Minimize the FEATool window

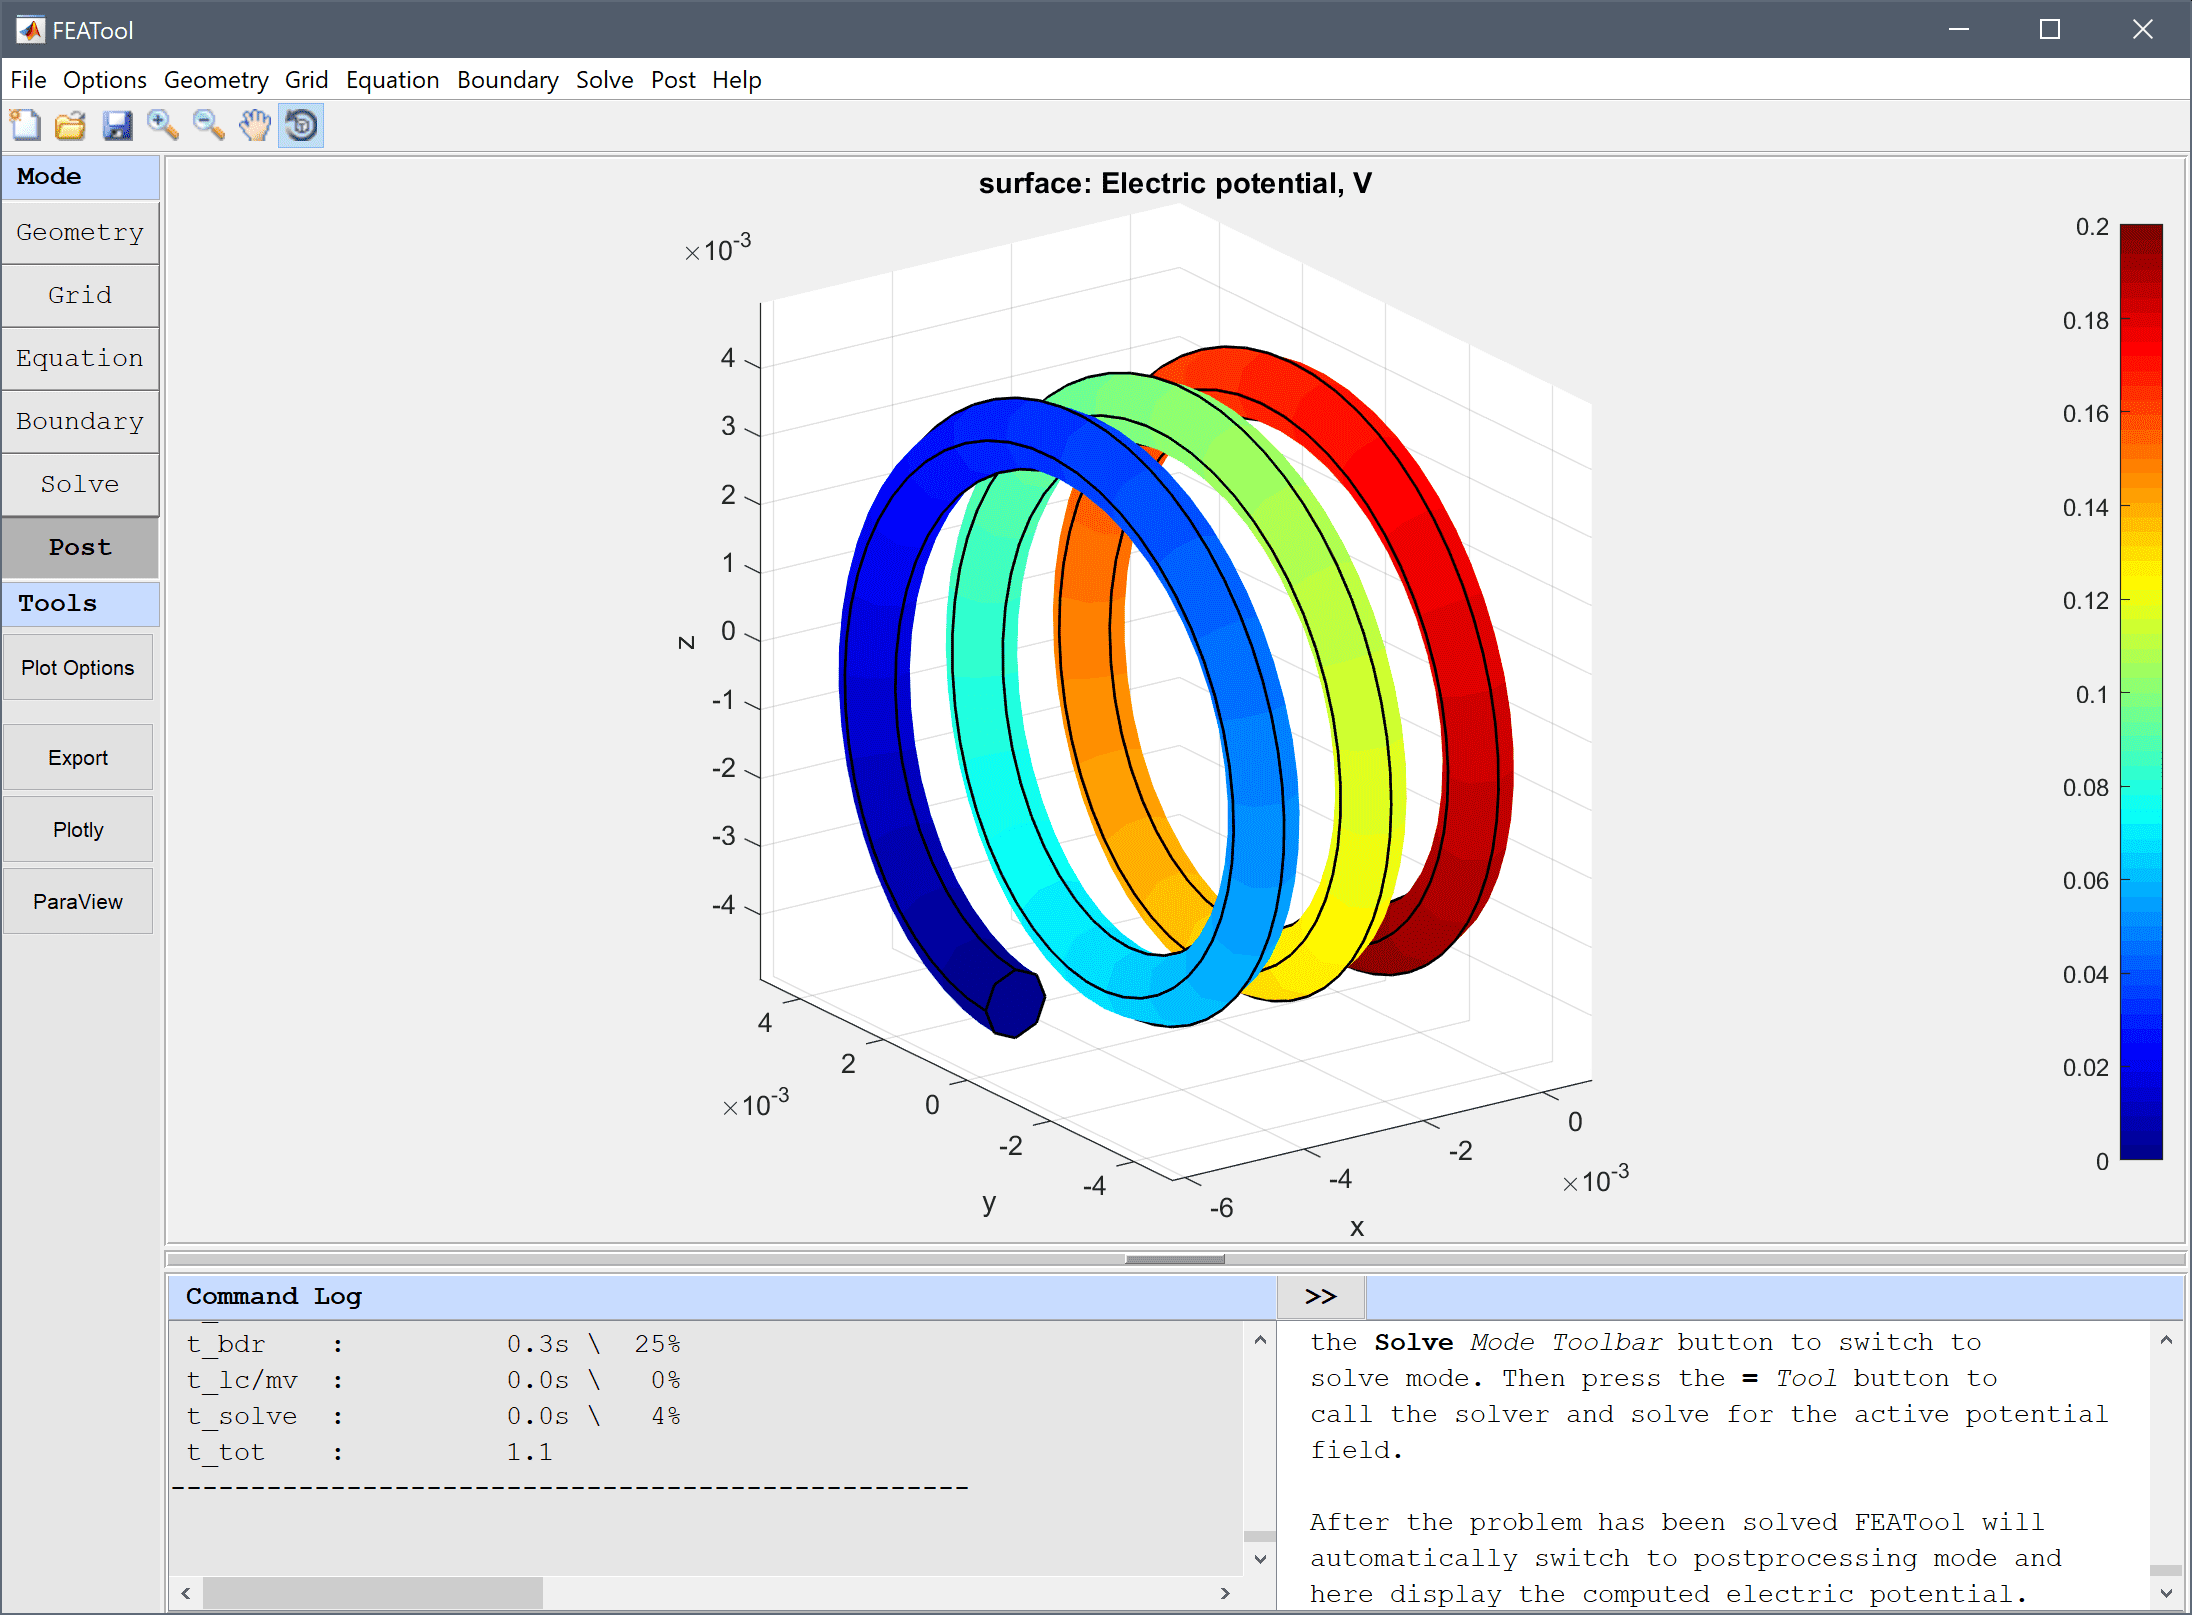click(1959, 30)
